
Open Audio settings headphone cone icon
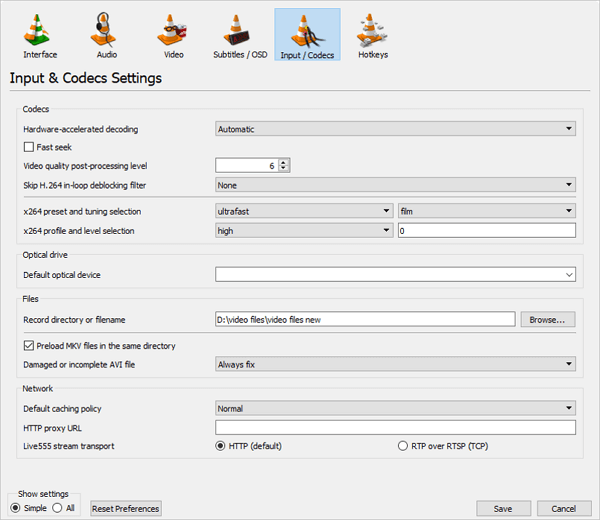(x=103, y=30)
